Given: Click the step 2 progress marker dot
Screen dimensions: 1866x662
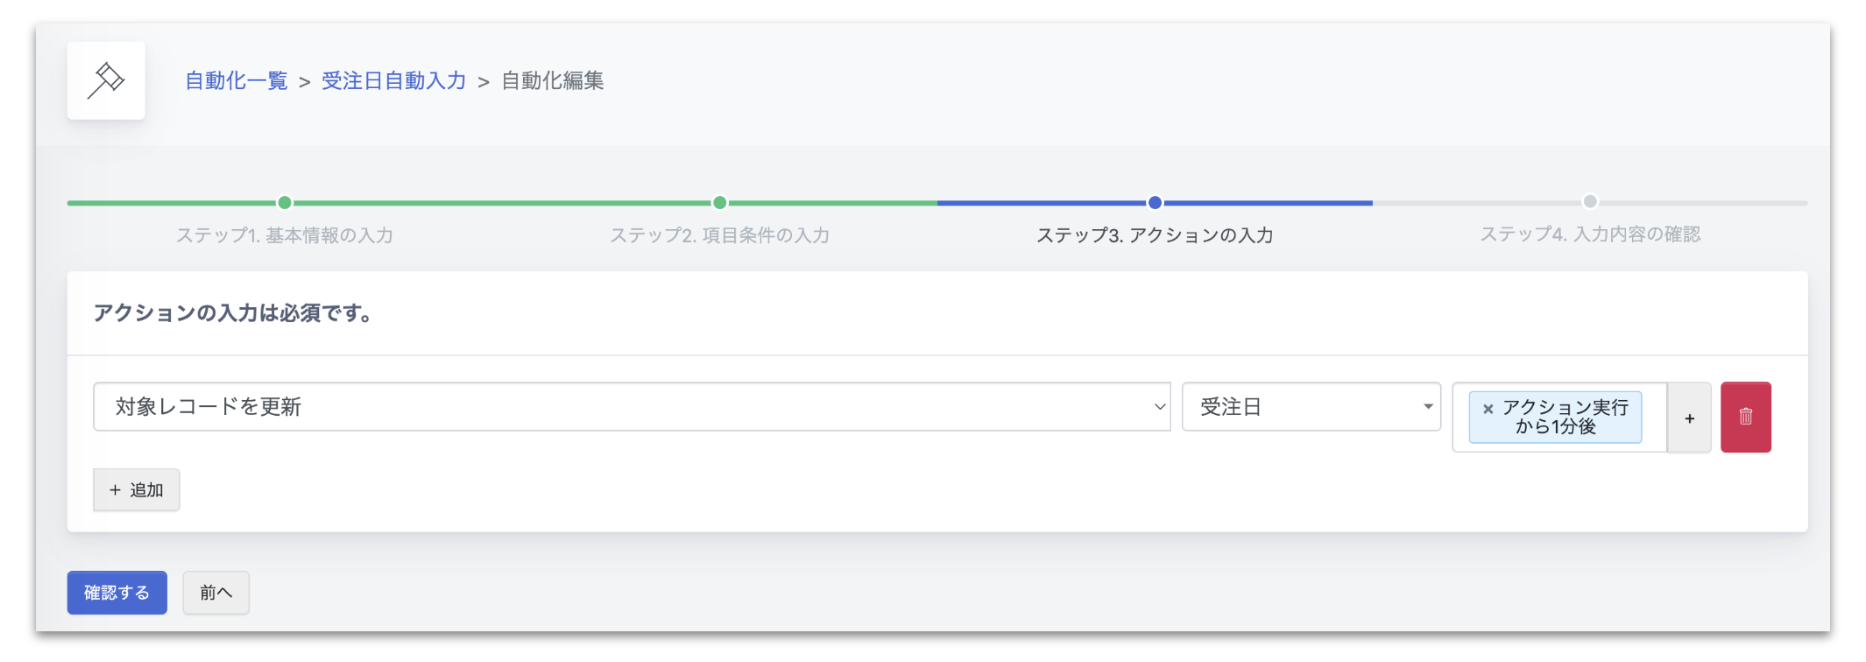Looking at the screenshot, I should pos(720,203).
